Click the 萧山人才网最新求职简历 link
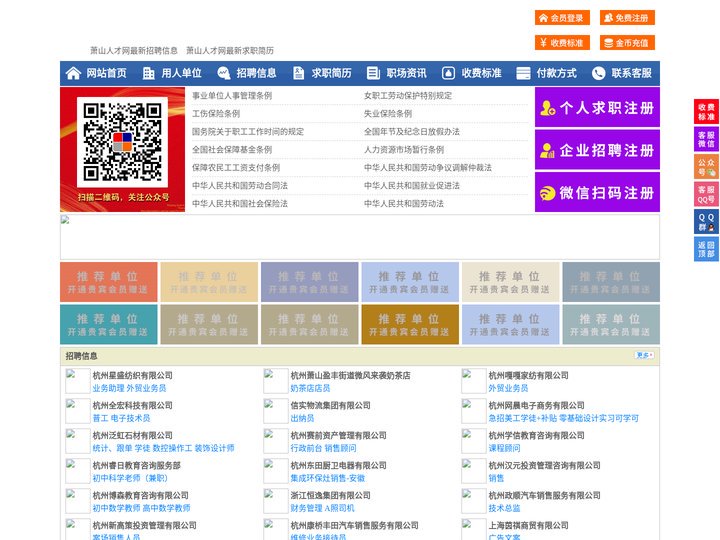 (x=230, y=51)
